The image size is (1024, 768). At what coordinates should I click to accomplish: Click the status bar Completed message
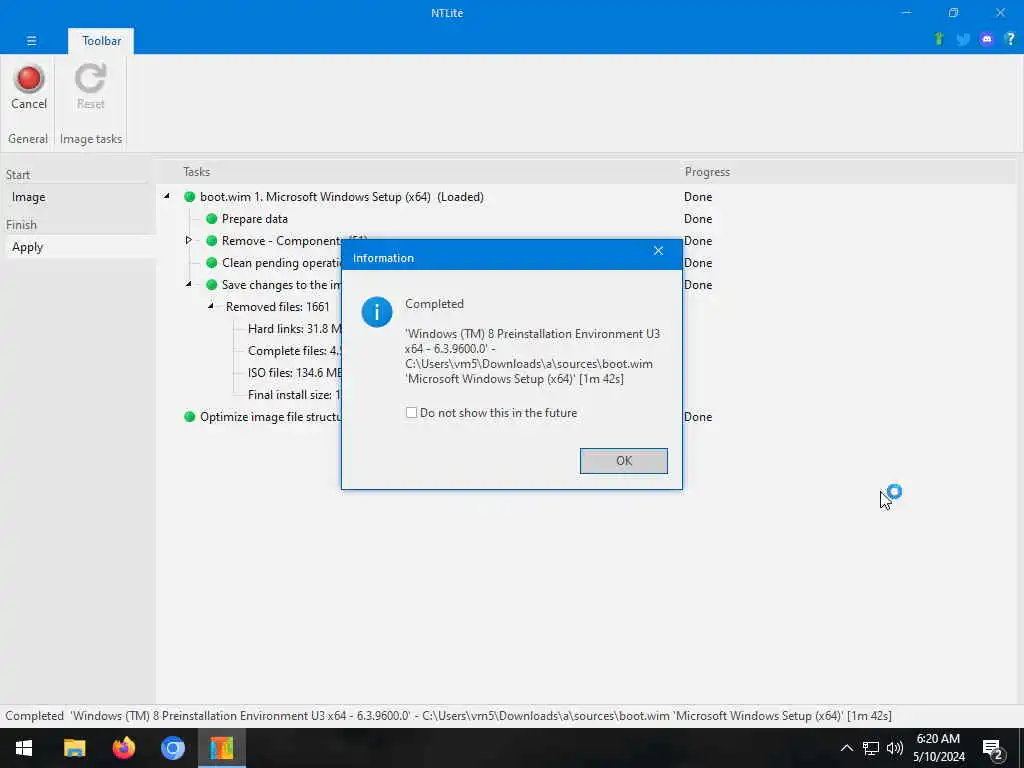[x=448, y=716]
